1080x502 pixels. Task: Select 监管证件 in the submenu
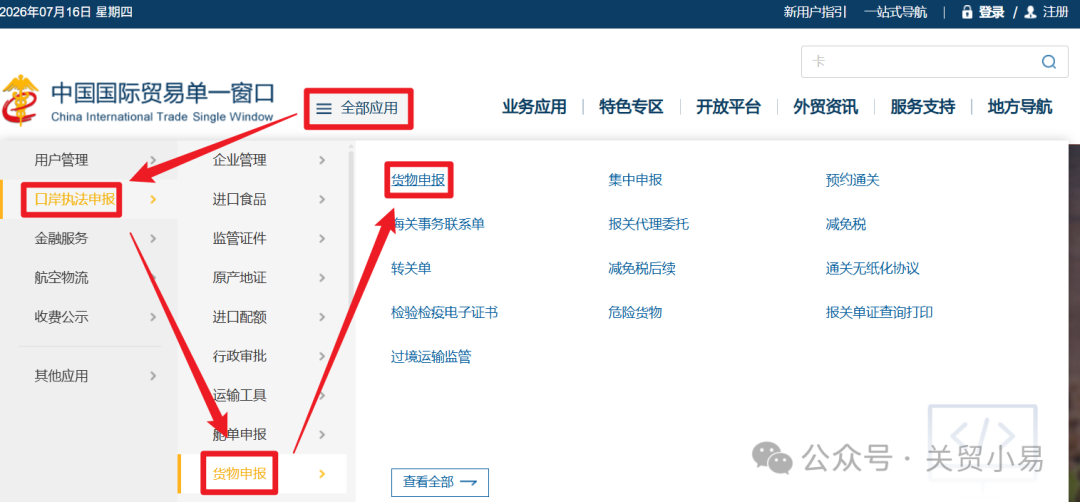[x=239, y=239]
